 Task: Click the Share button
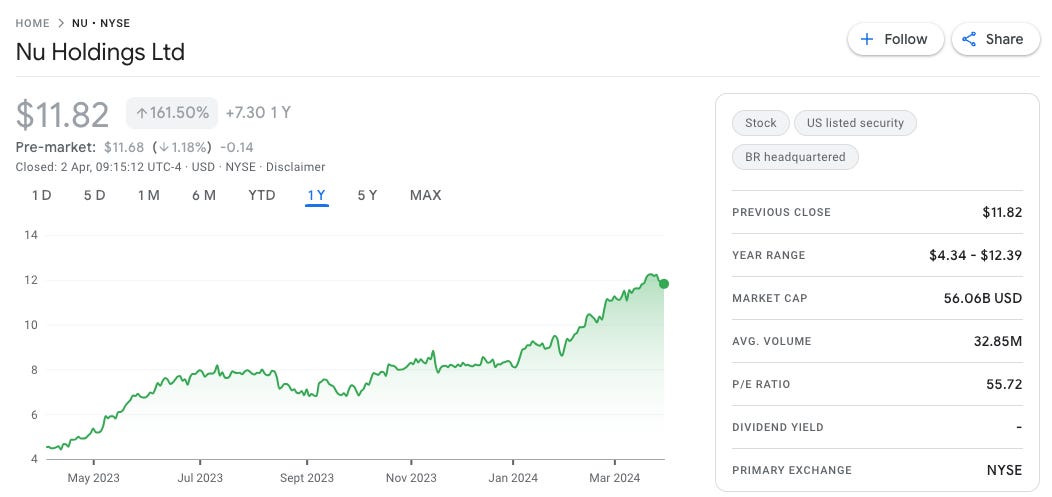click(995, 39)
